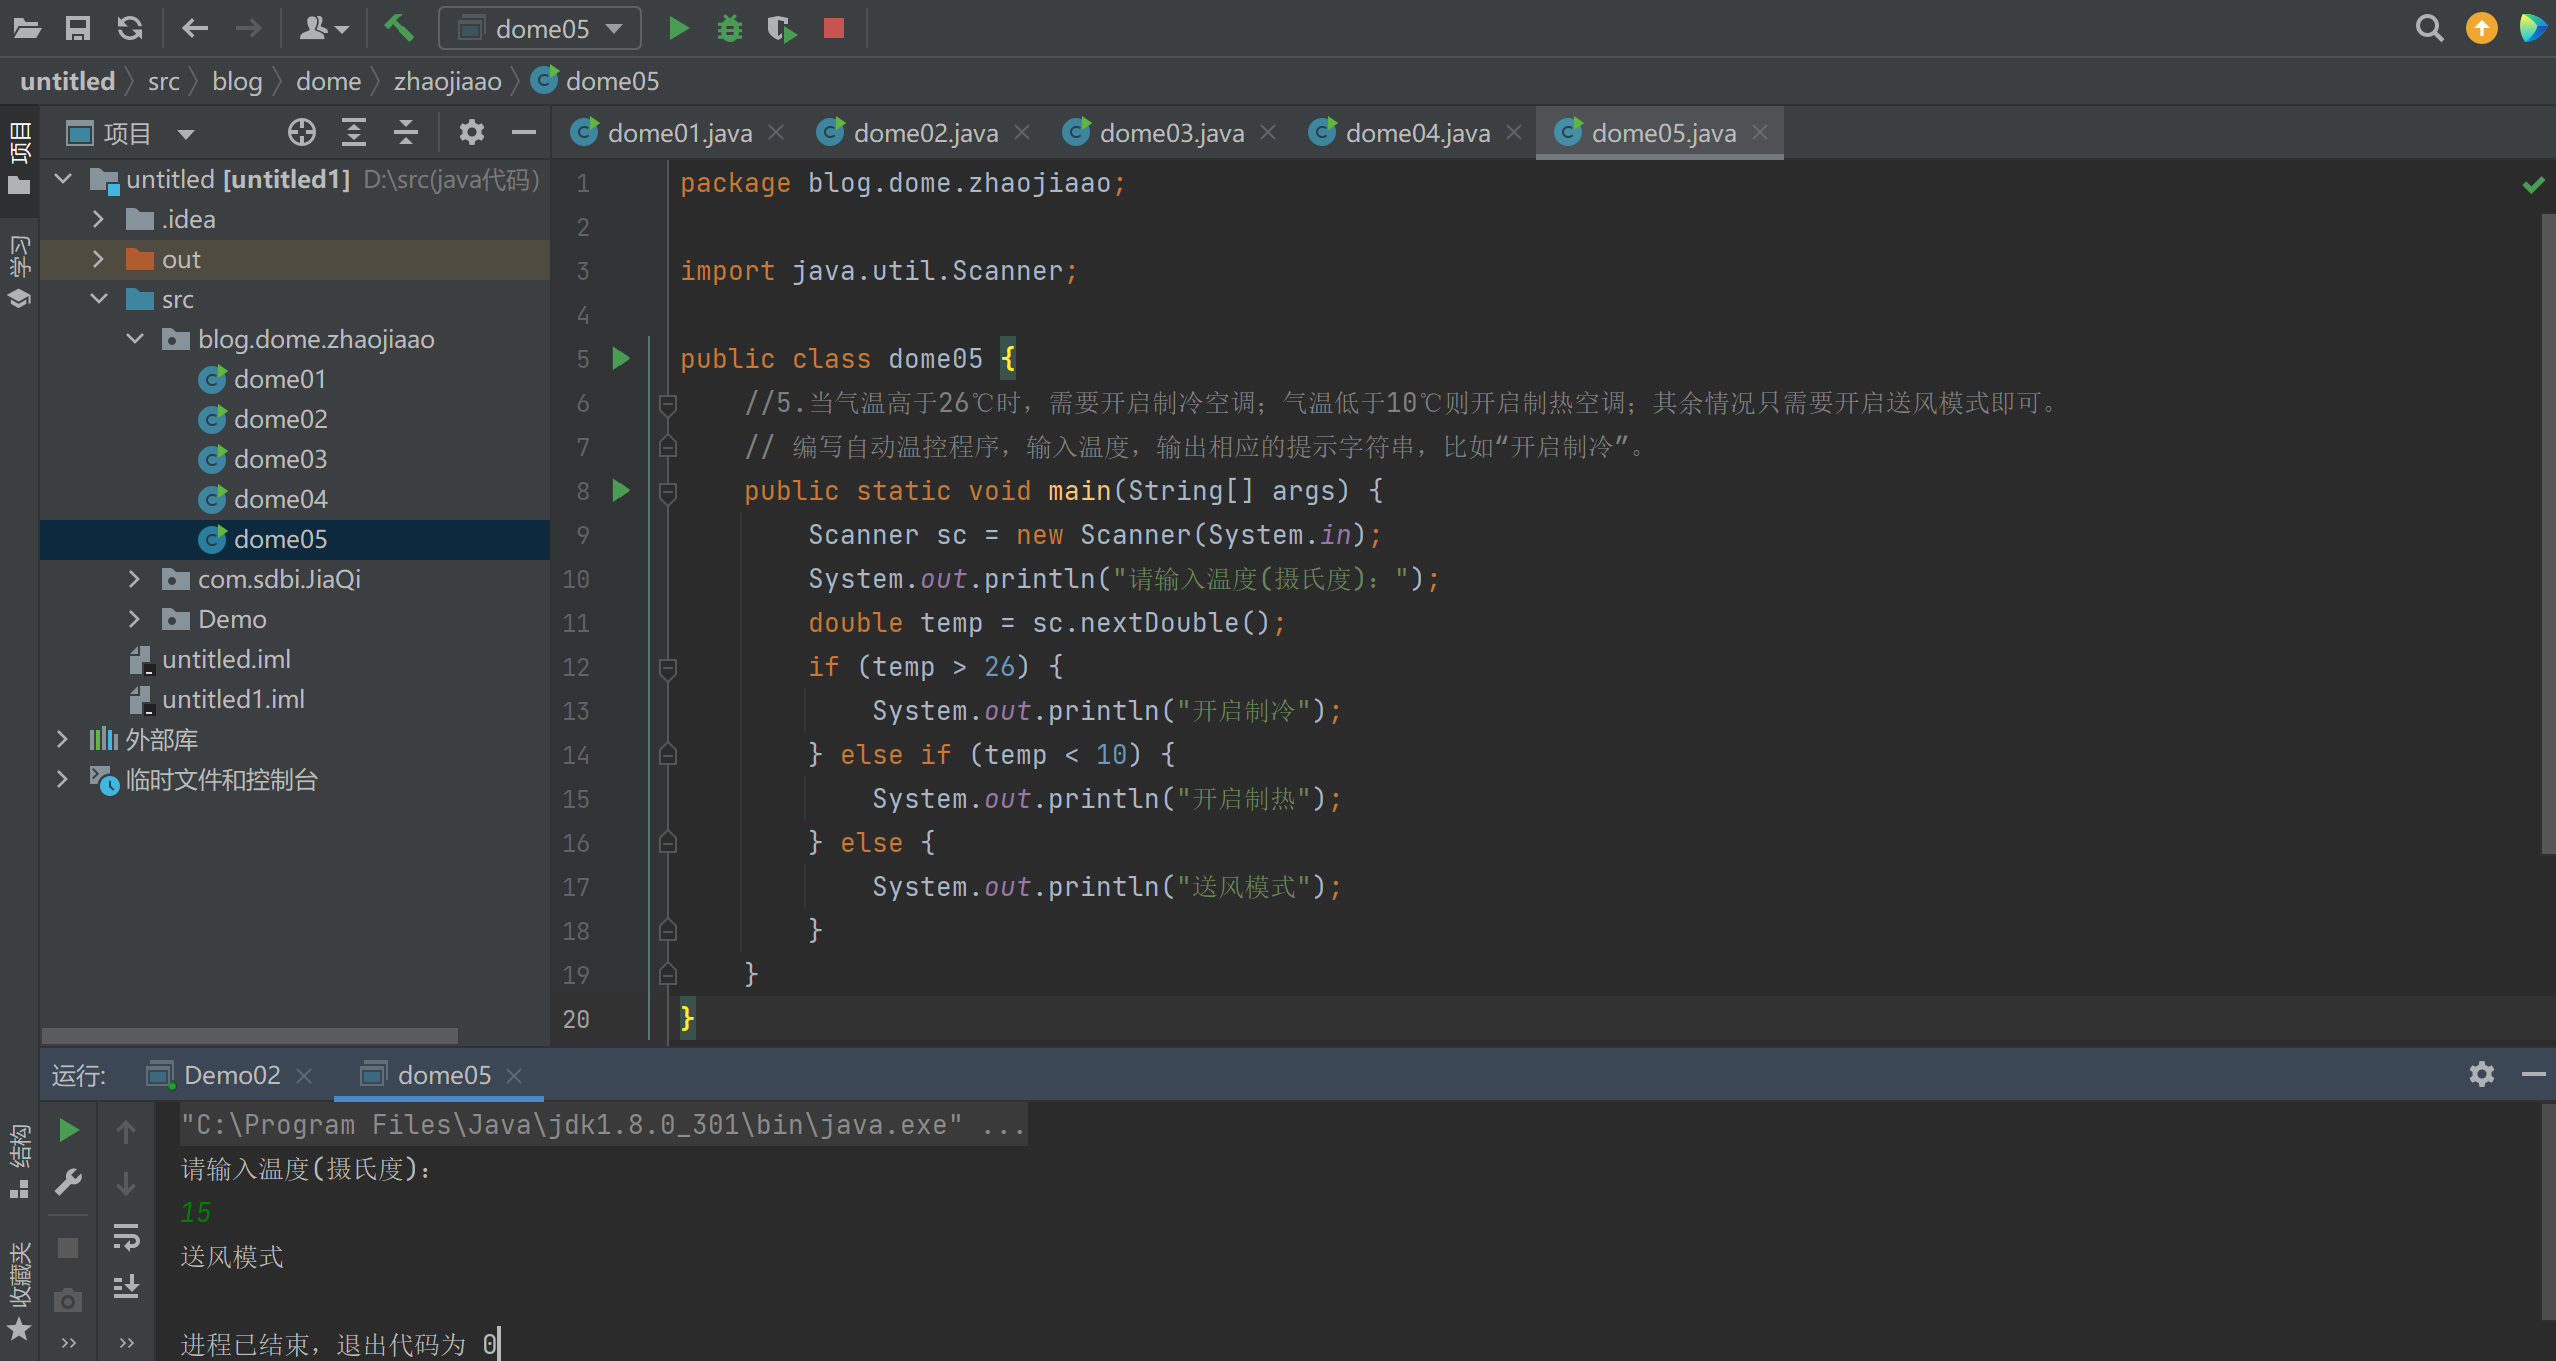Open project panel gear settings
2556x1361 pixels.
click(x=471, y=132)
